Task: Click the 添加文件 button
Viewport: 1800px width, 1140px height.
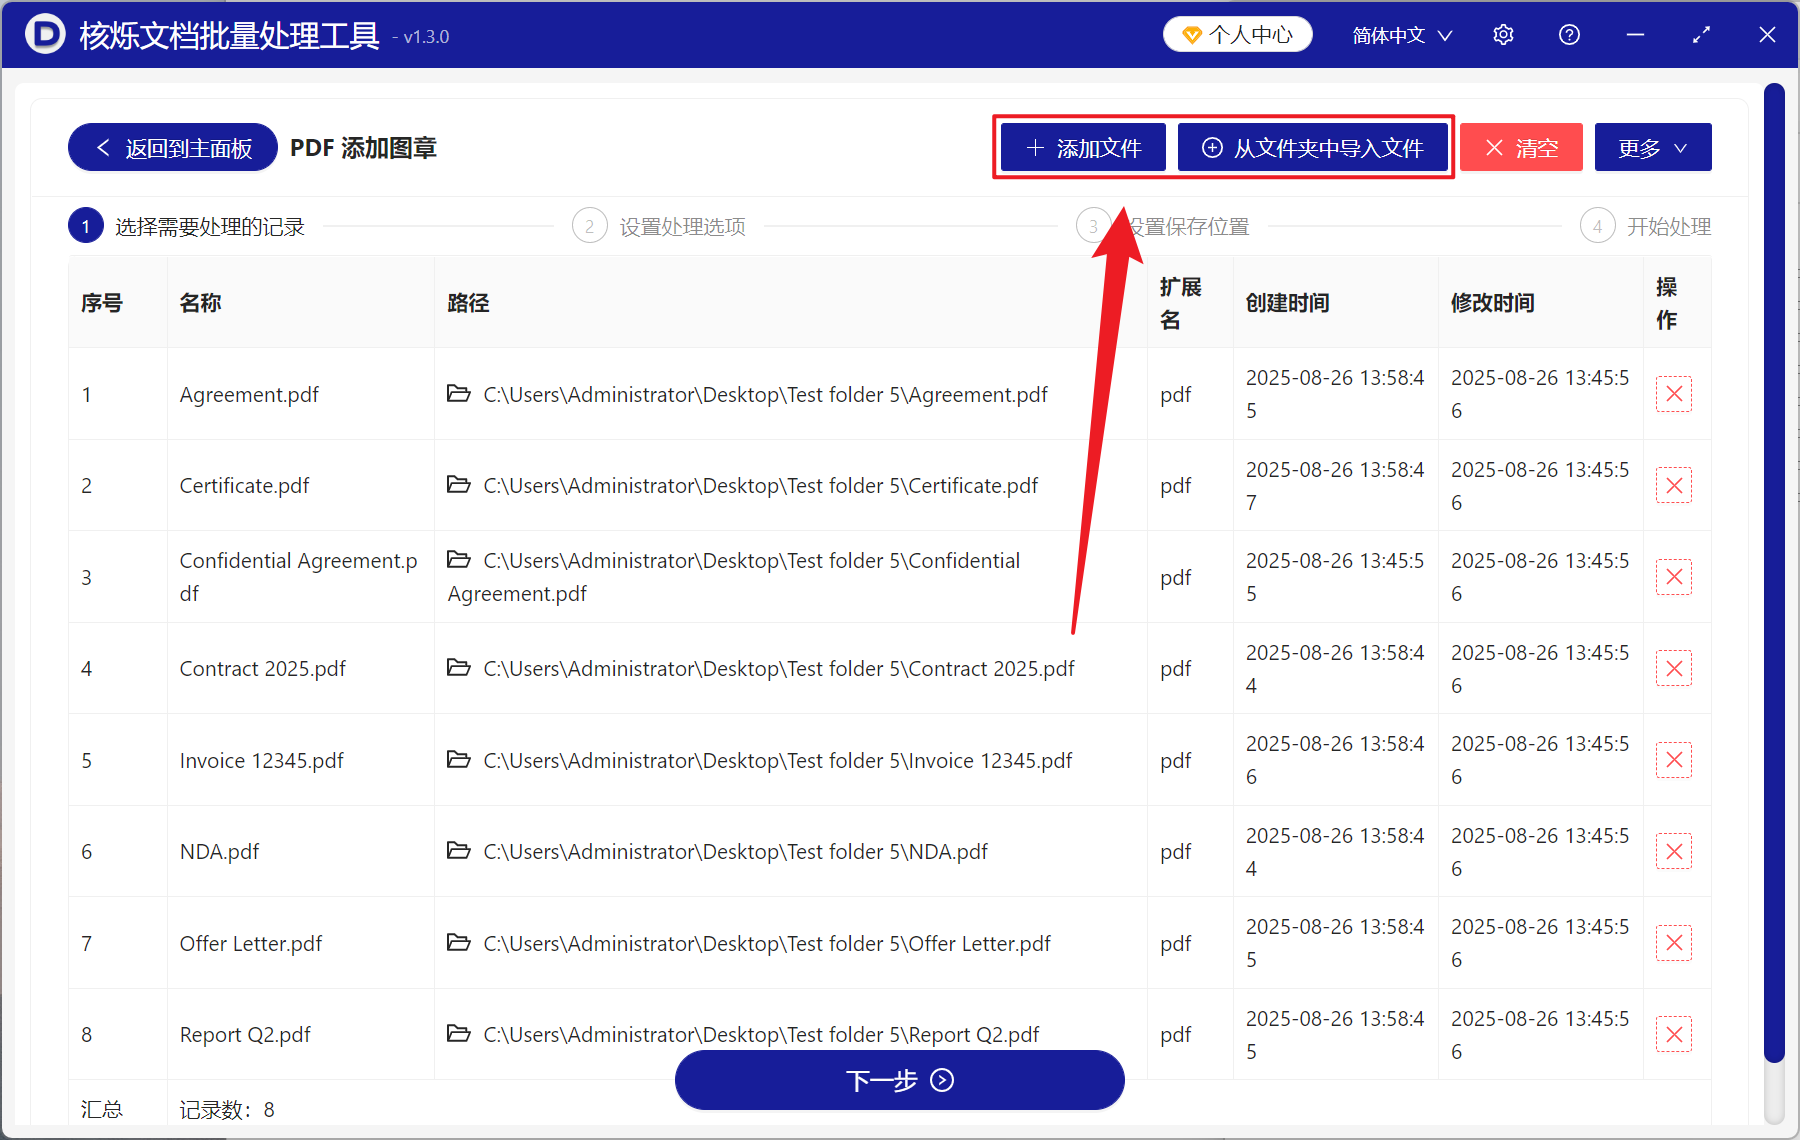Action: coord(1082,147)
